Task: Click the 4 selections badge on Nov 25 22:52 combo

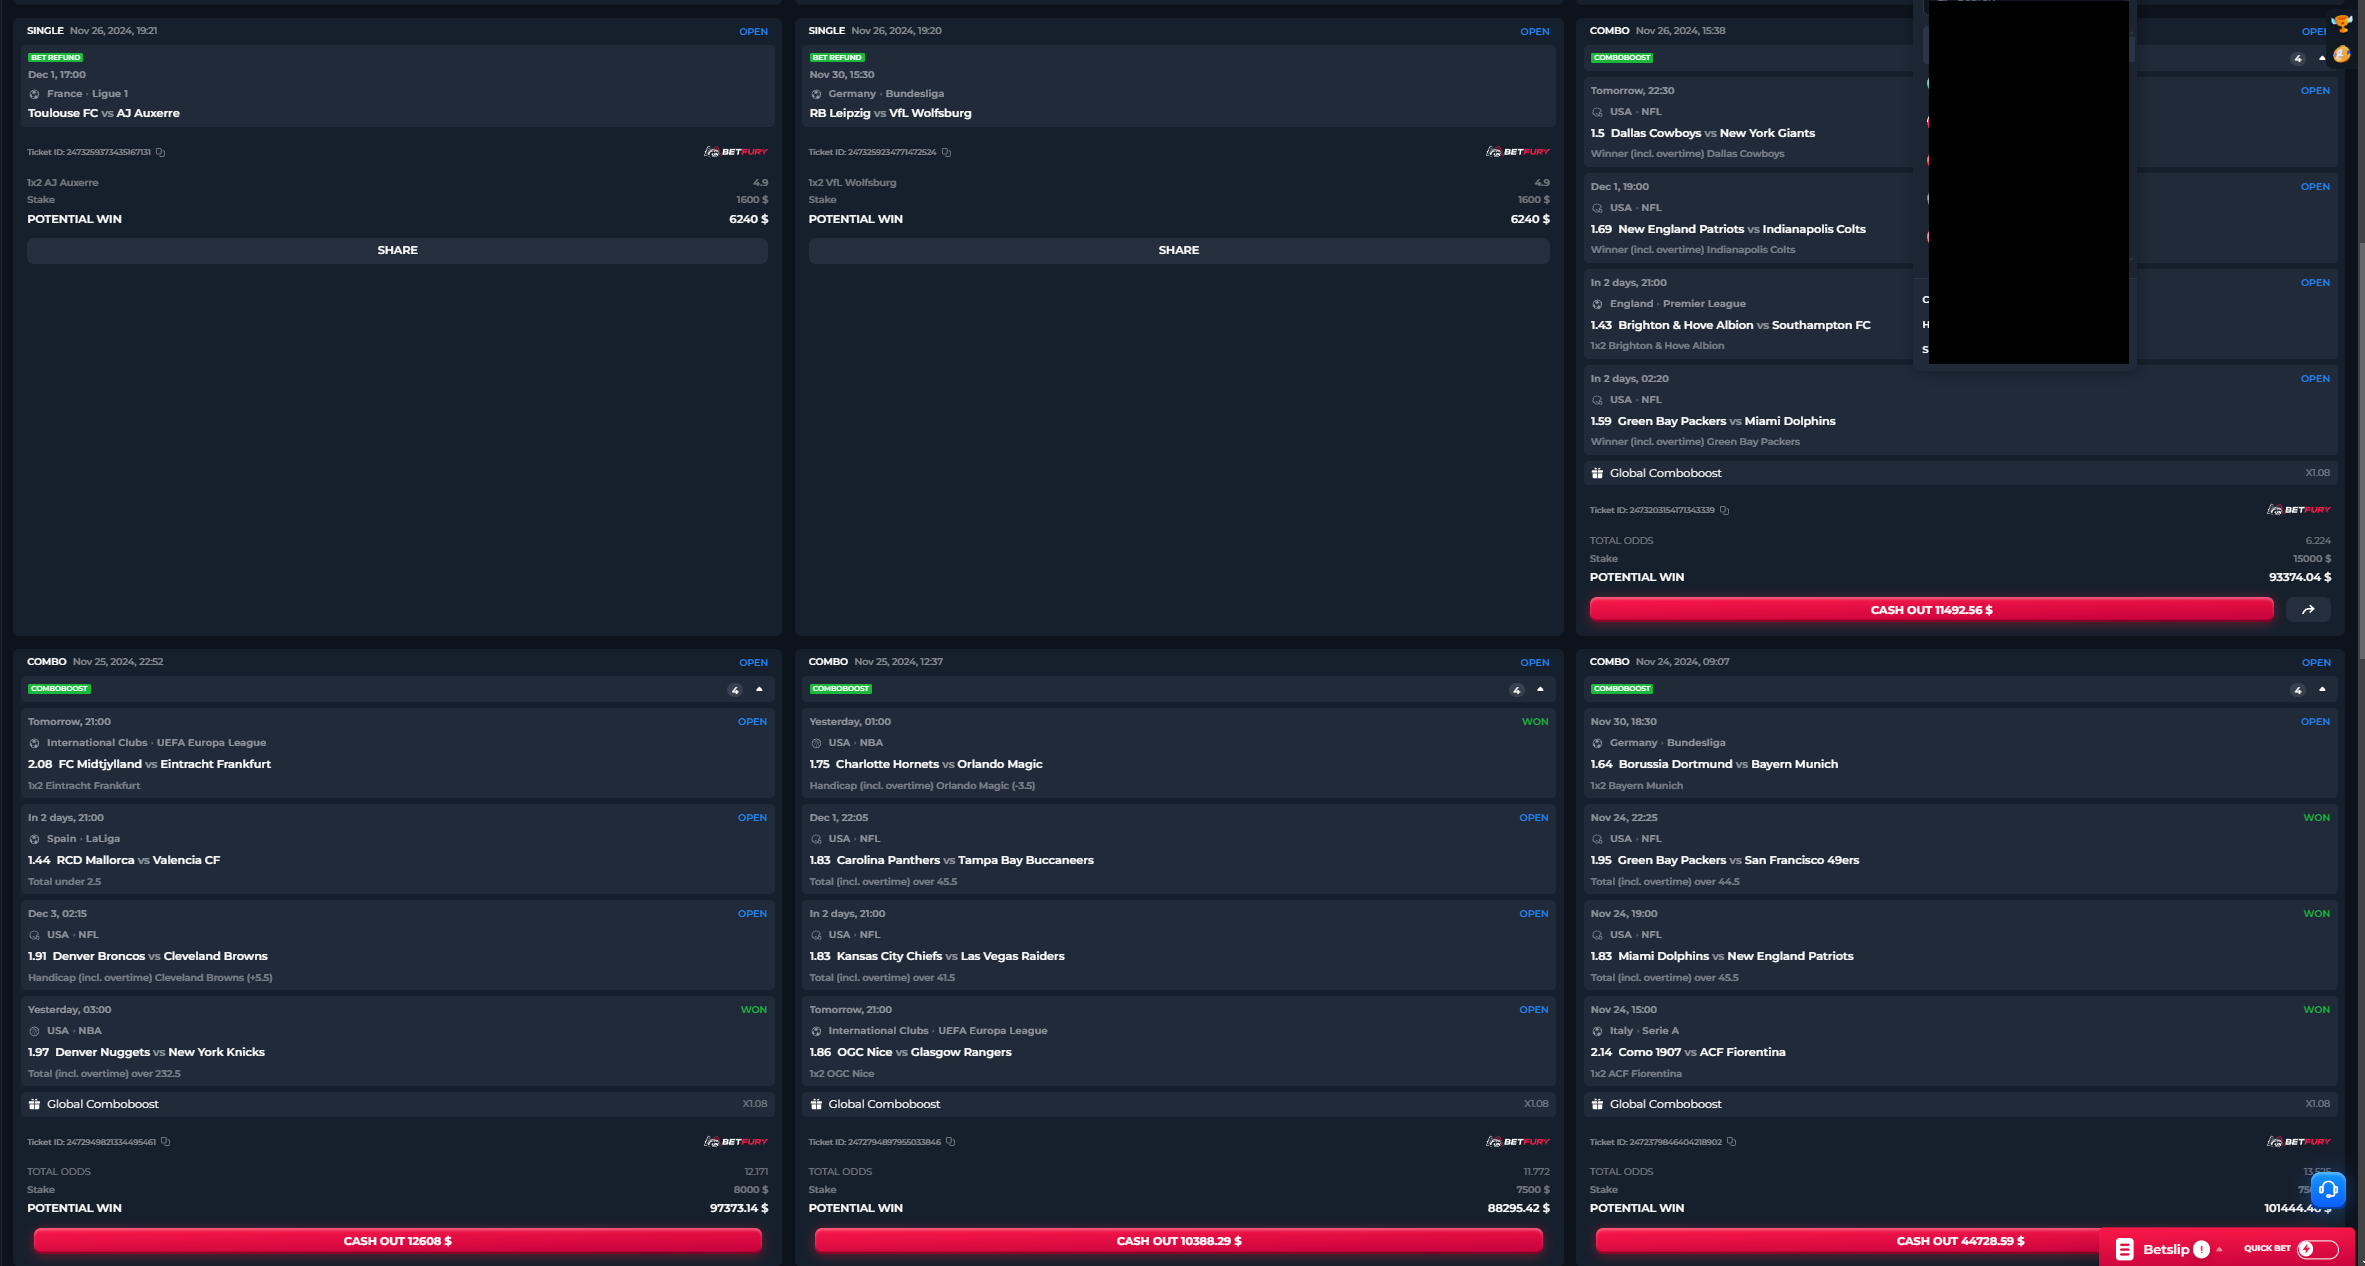Action: [x=735, y=690]
